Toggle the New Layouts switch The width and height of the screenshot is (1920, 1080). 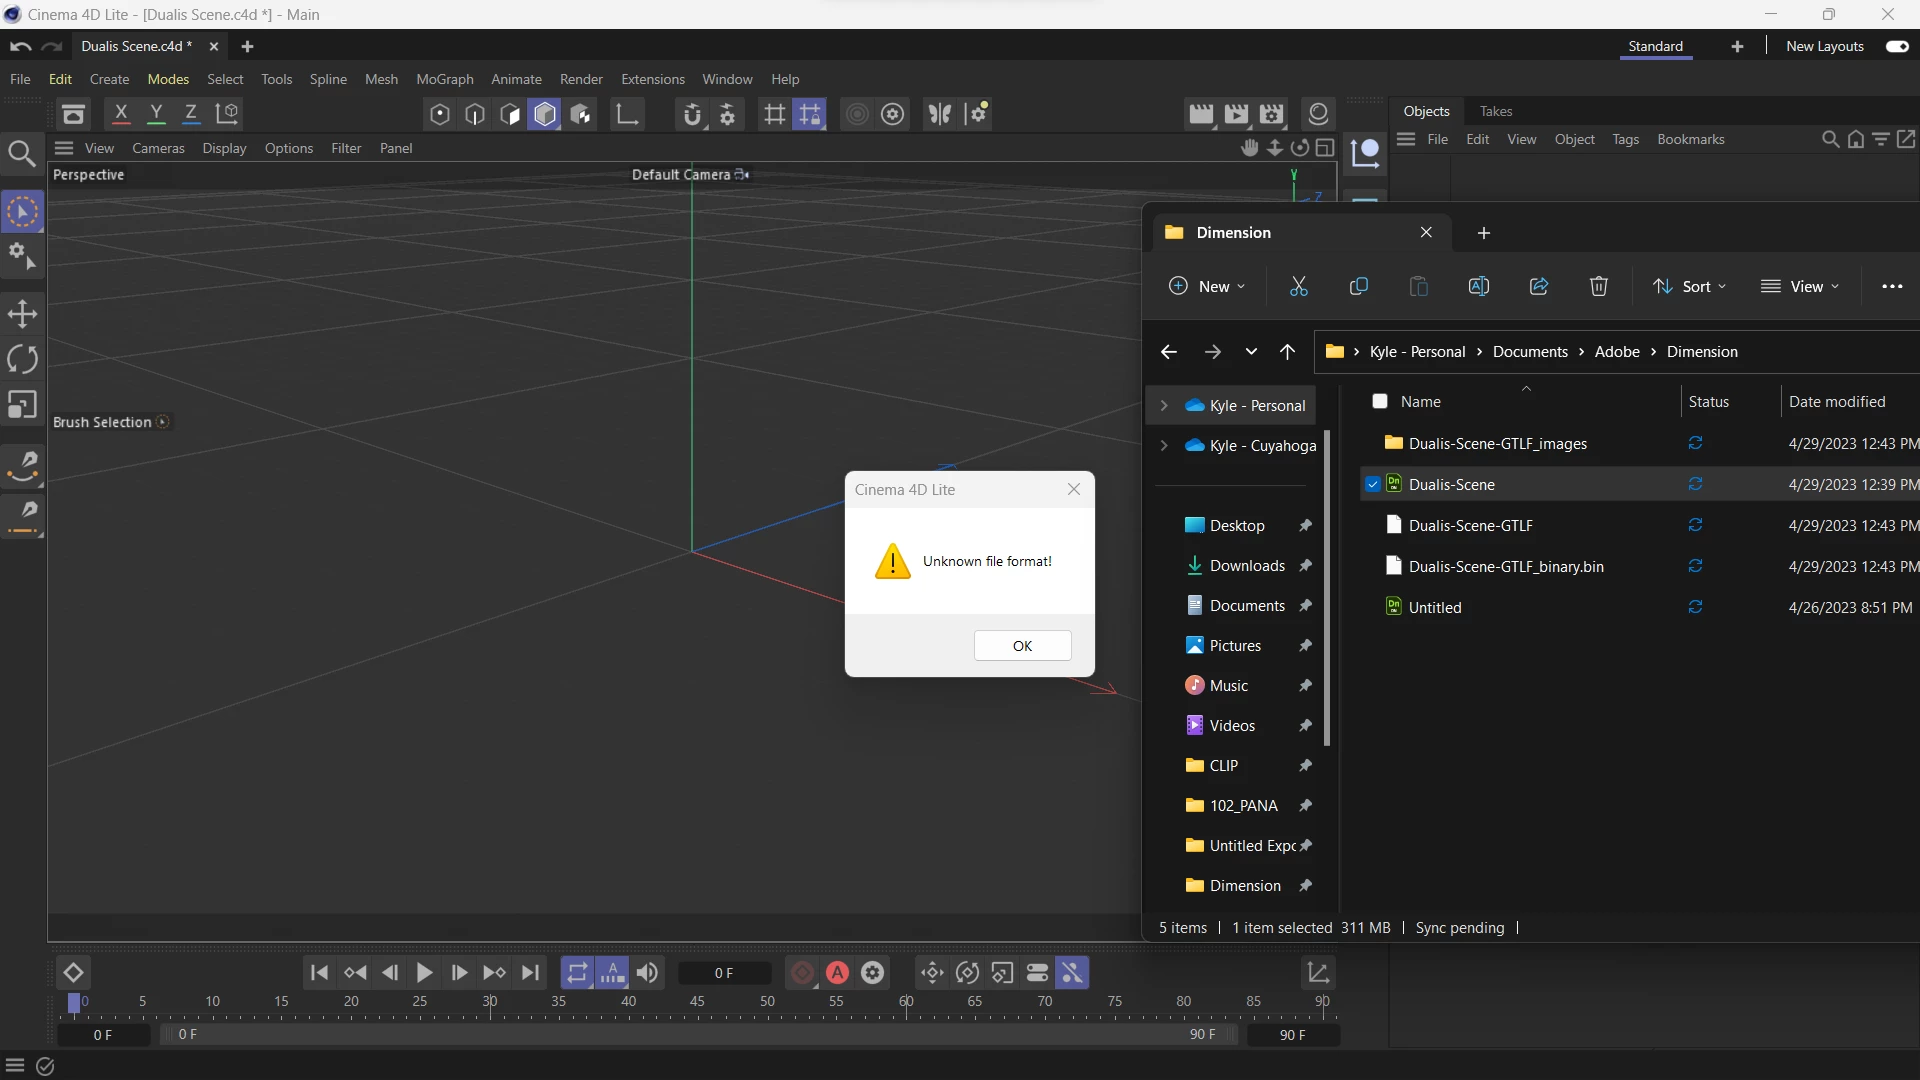1897,47
